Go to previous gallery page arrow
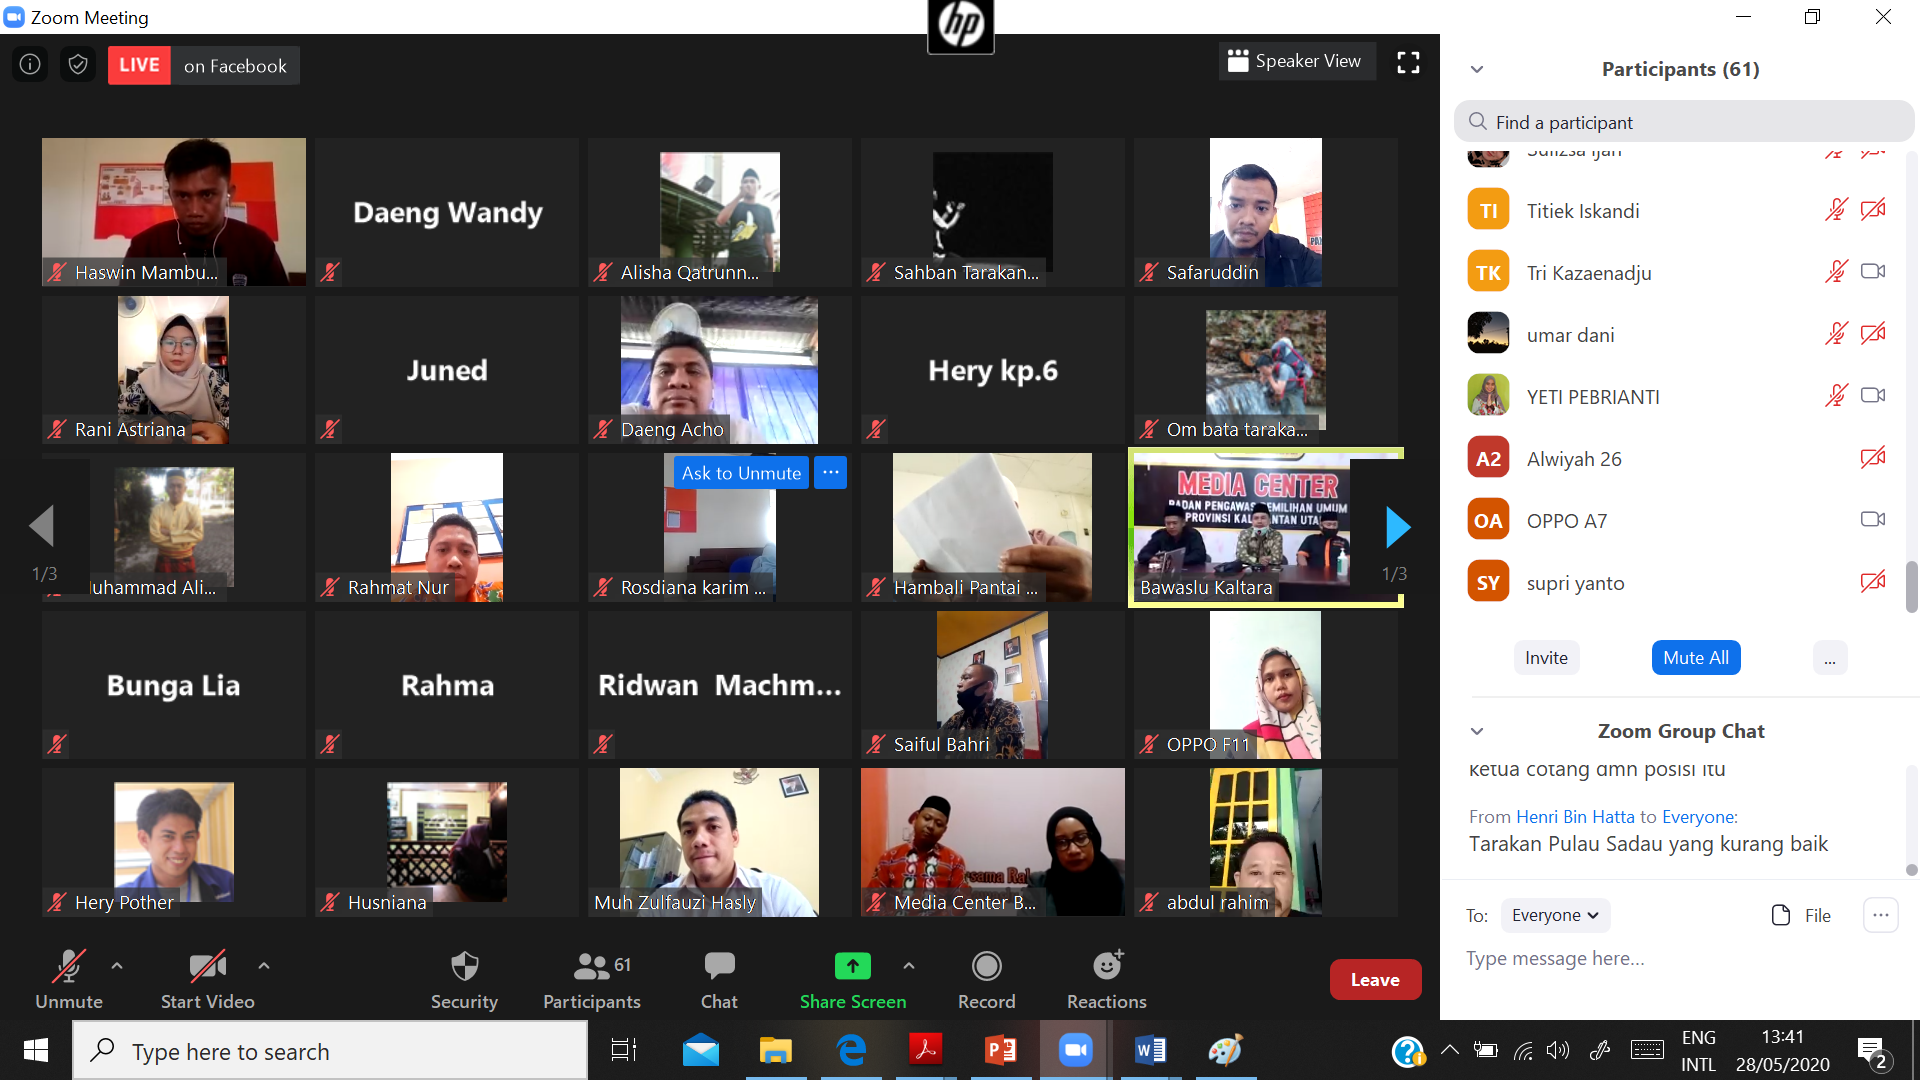Image resolution: width=1920 pixels, height=1080 pixels. pyautogui.click(x=42, y=527)
